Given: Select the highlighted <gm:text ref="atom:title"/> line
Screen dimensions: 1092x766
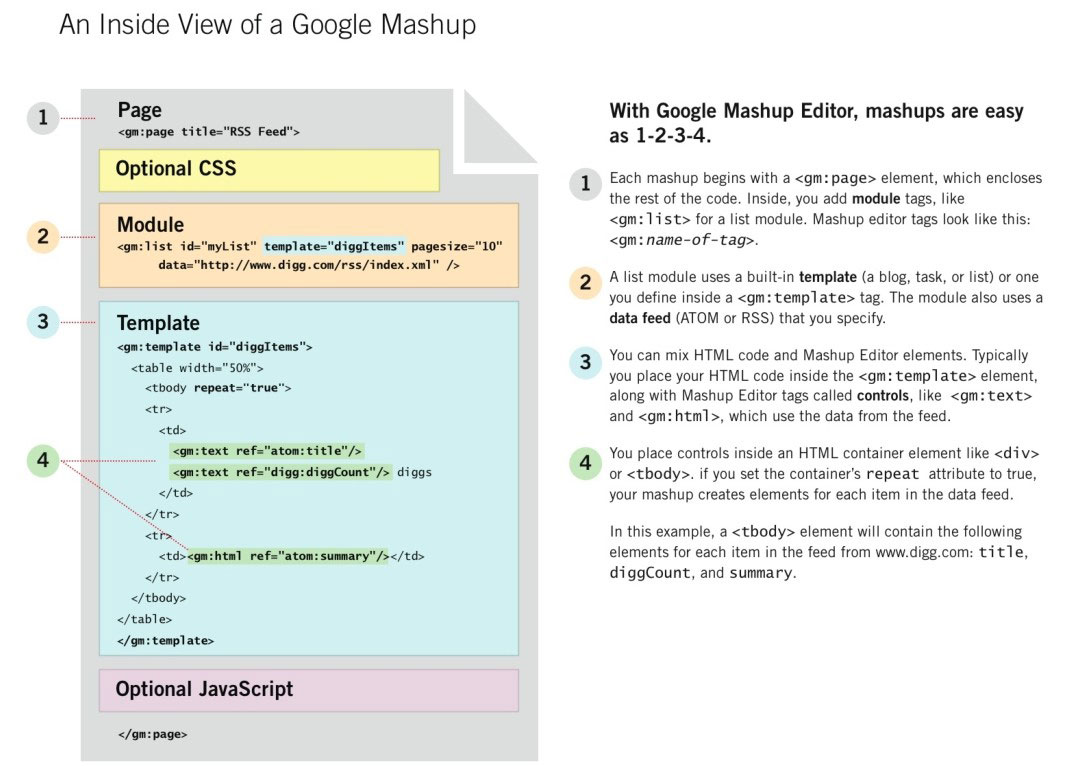Looking at the screenshot, I should coord(267,451).
